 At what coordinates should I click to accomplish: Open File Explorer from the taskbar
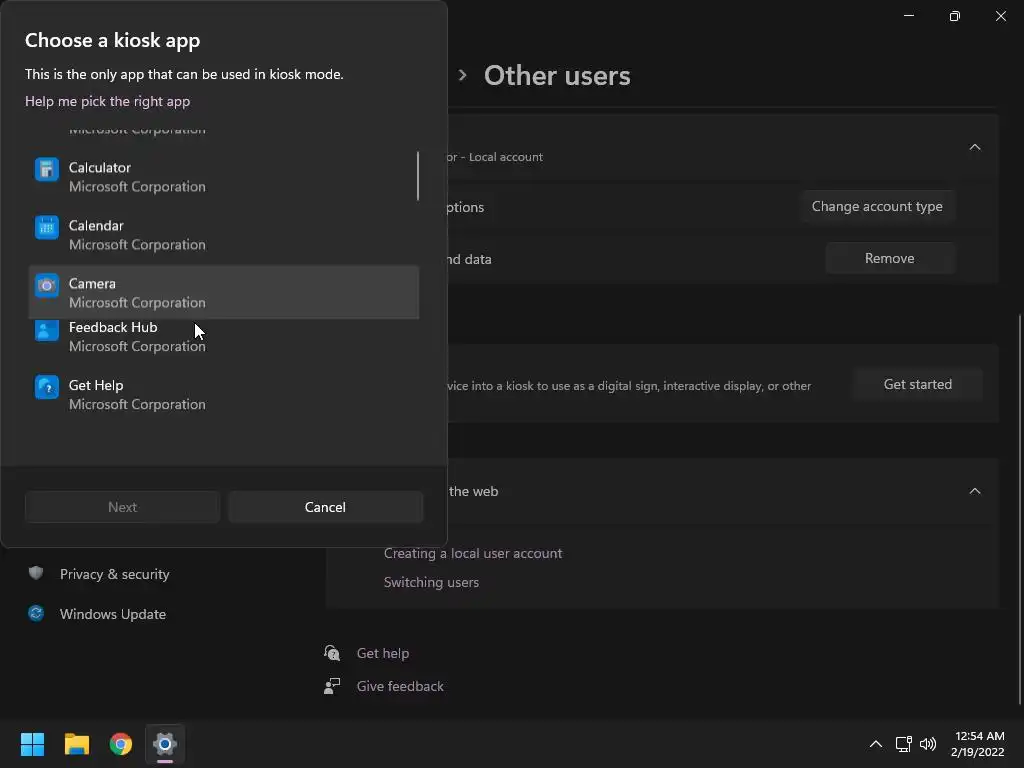coord(77,744)
